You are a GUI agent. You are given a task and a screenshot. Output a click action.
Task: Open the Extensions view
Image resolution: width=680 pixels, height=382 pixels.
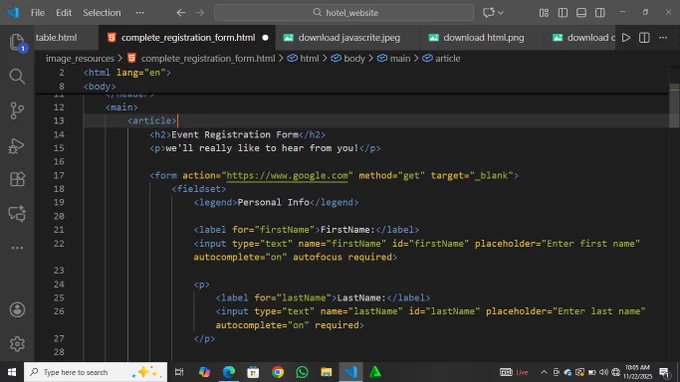(17, 179)
